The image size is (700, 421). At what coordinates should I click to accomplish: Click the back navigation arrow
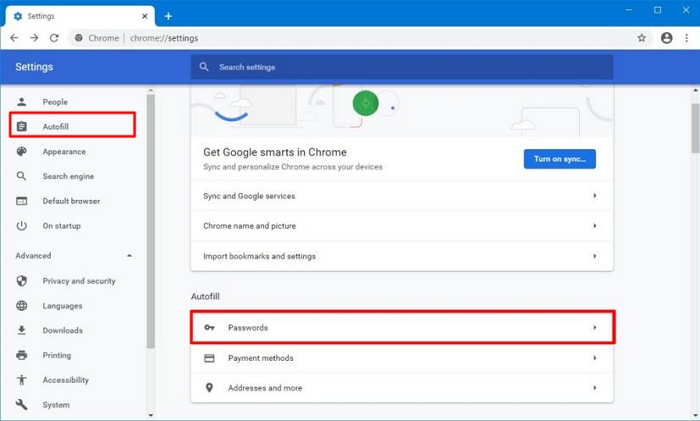[14, 38]
